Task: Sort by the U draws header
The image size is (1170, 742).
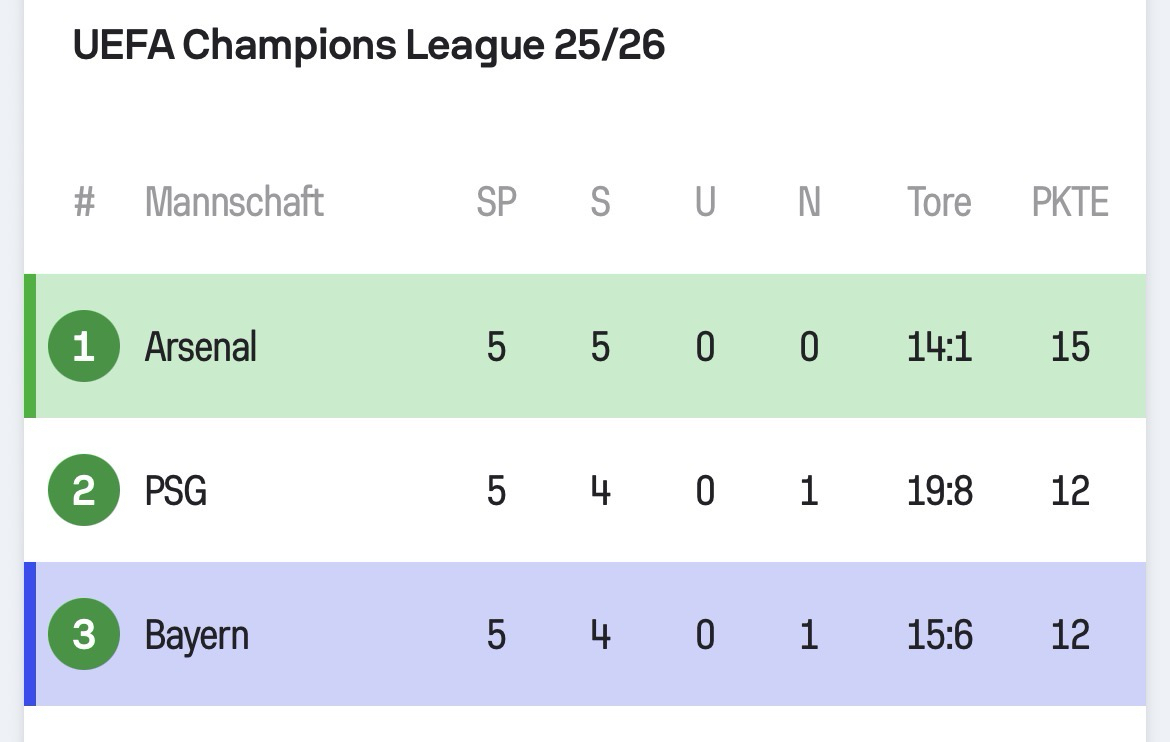Action: point(705,202)
